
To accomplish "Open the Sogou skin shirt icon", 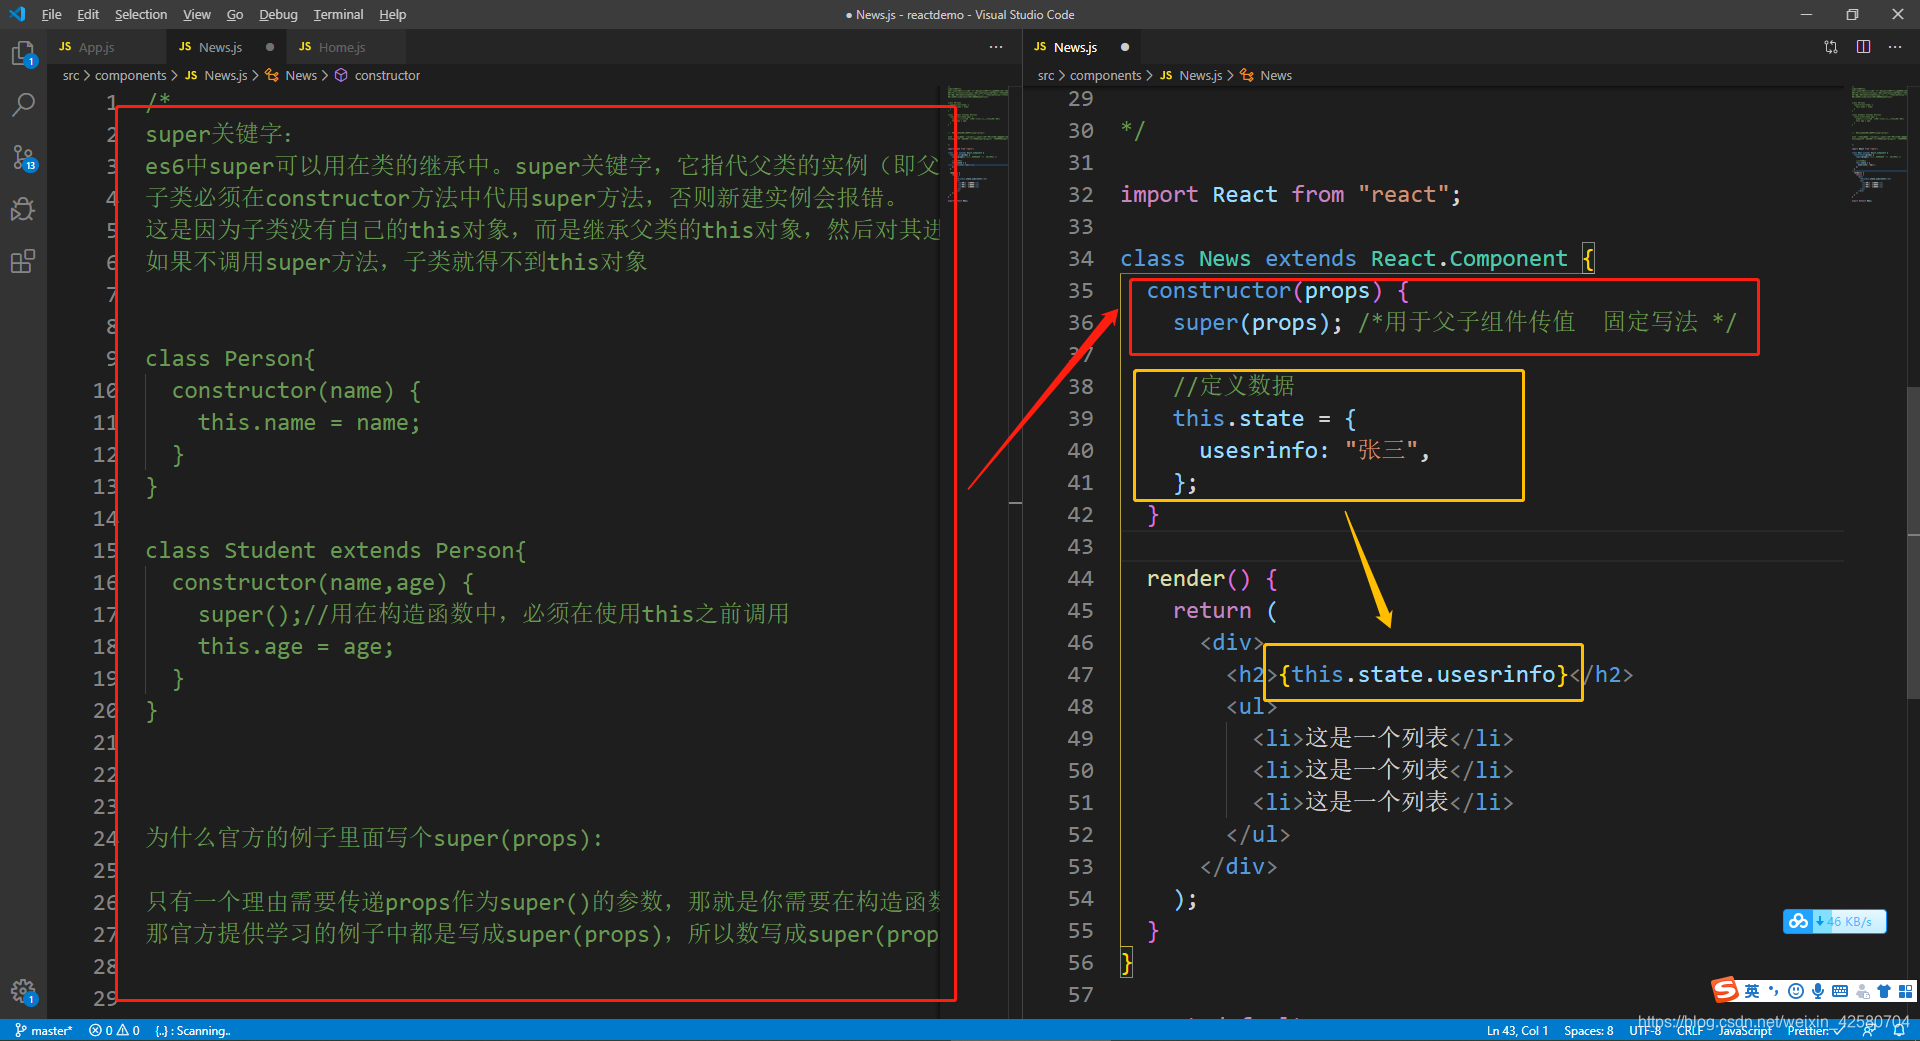I will [x=1884, y=991].
